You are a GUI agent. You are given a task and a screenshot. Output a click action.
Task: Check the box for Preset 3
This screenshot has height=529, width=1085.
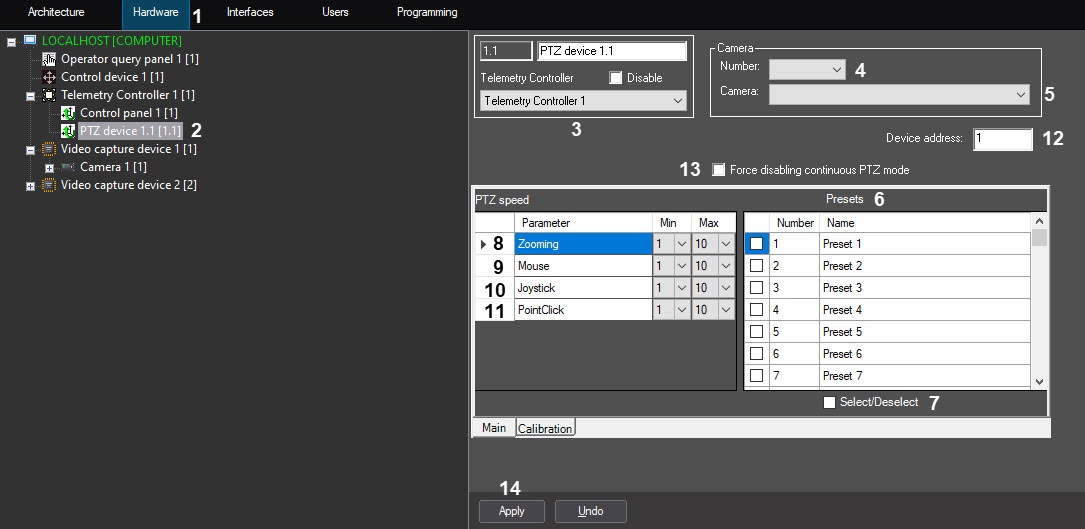(756, 288)
